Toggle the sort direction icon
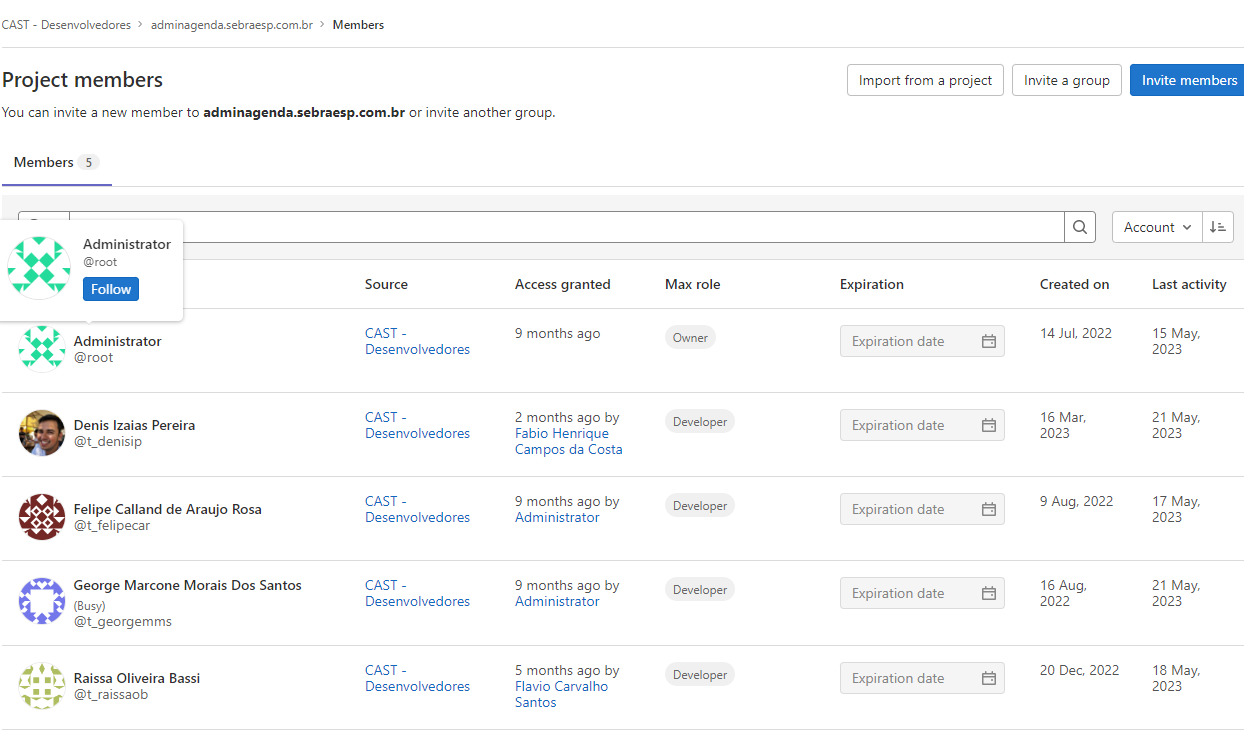 pos(1218,227)
